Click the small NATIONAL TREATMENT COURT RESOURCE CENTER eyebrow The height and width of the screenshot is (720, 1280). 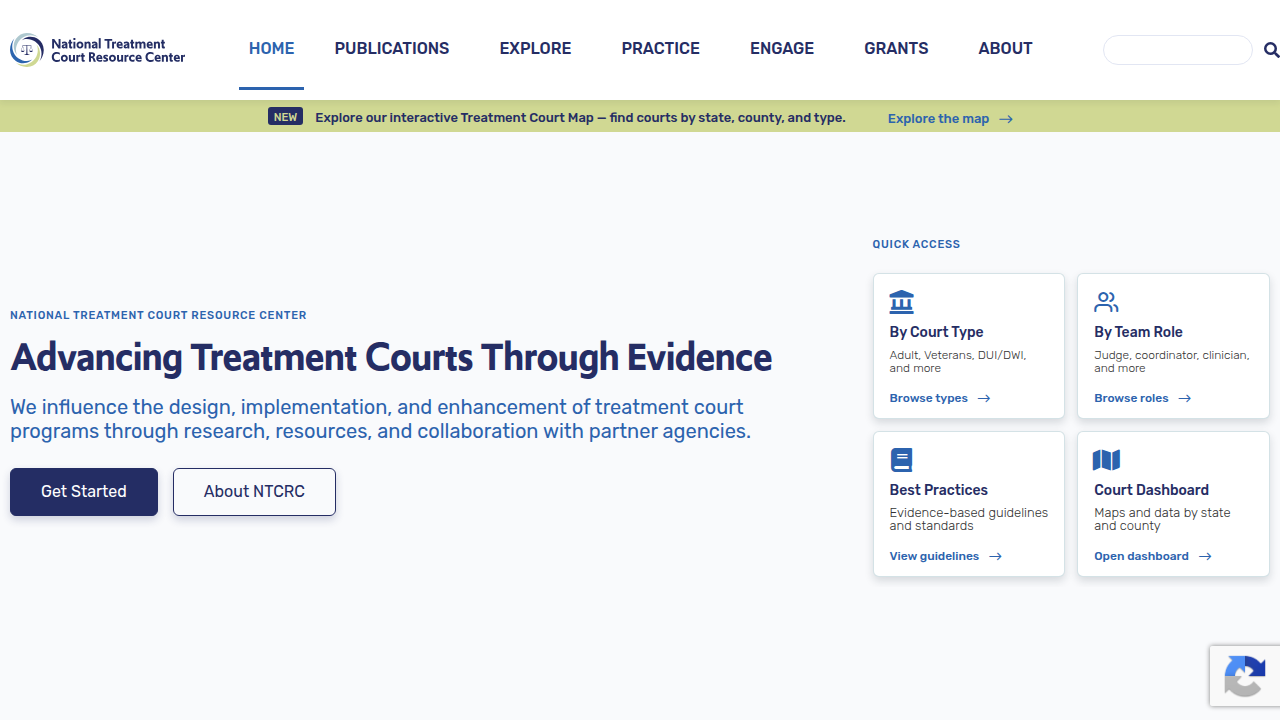point(158,315)
